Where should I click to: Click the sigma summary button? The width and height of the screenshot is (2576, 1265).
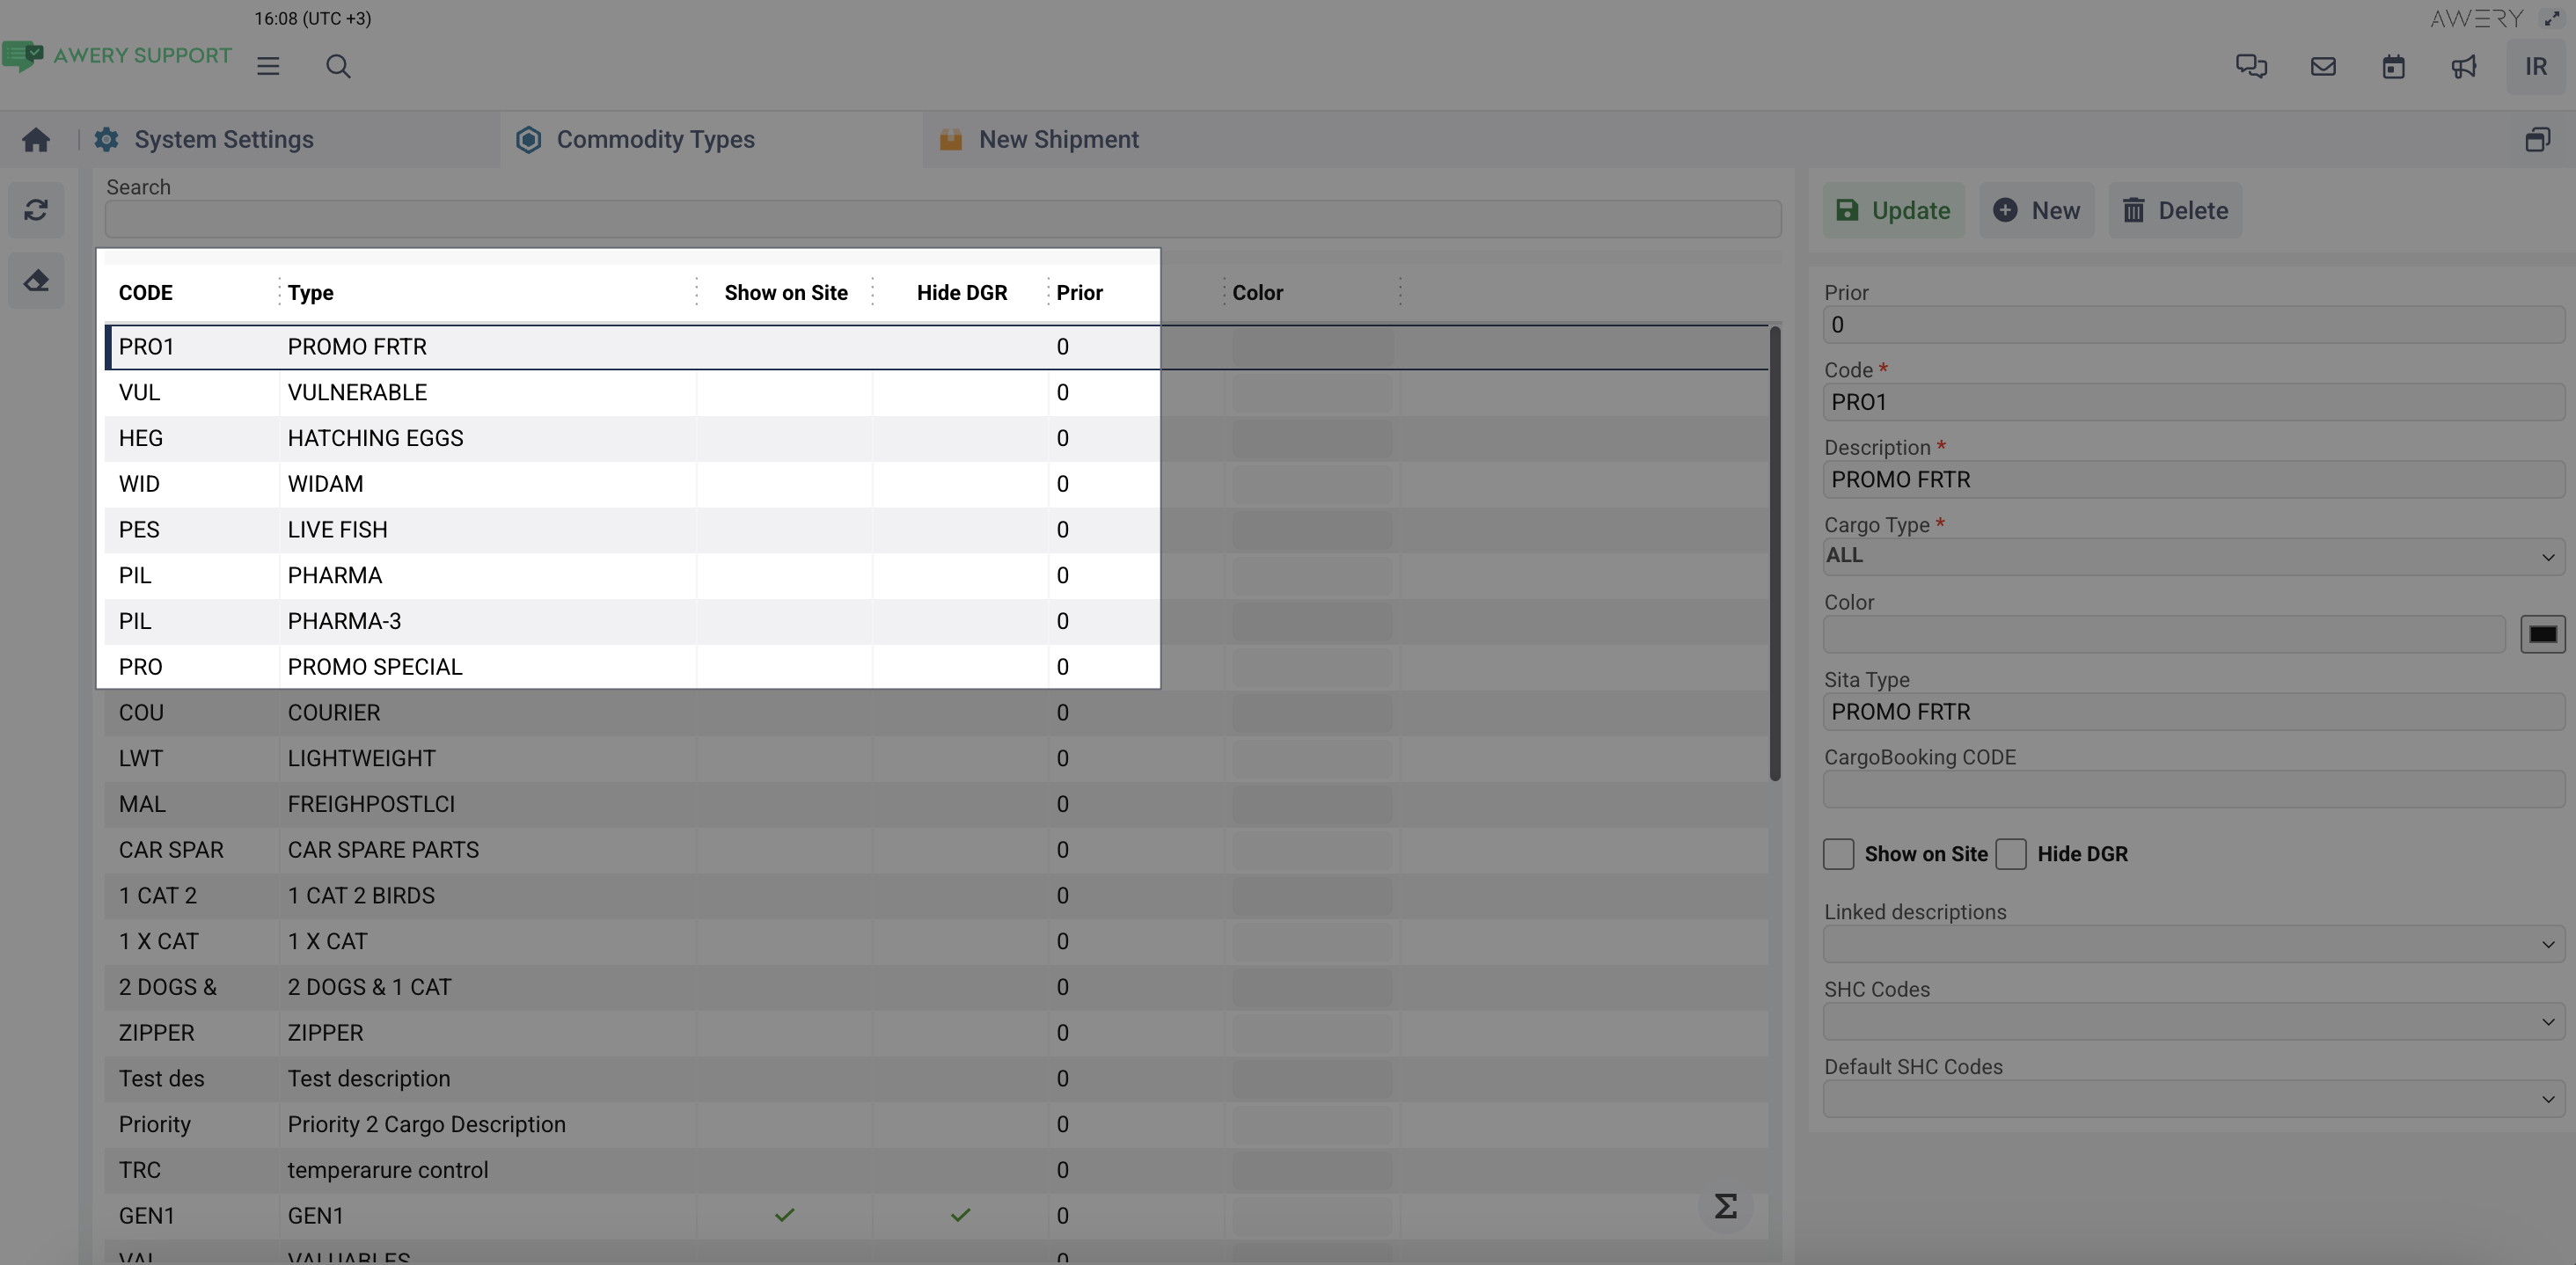[x=1725, y=1206]
